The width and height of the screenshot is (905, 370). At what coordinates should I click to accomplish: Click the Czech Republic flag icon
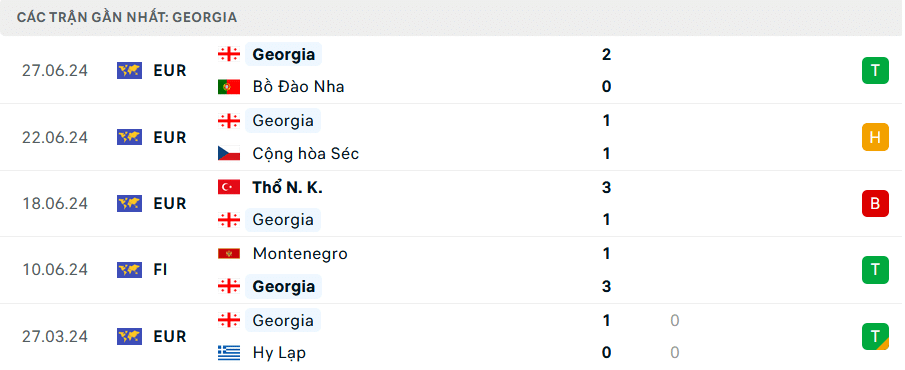[x=229, y=154]
